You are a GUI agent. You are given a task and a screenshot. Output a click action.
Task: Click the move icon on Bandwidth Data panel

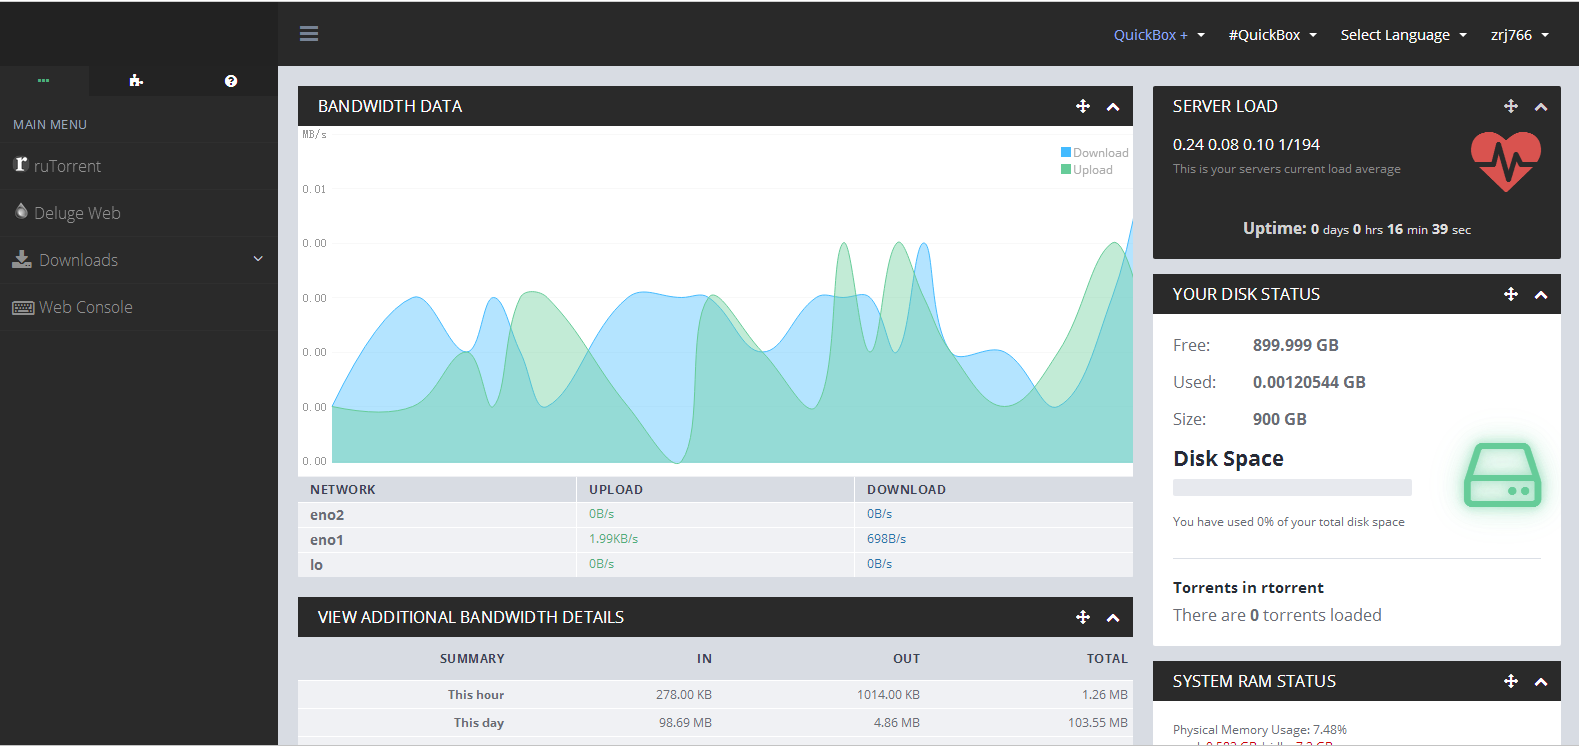coord(1083,106)
